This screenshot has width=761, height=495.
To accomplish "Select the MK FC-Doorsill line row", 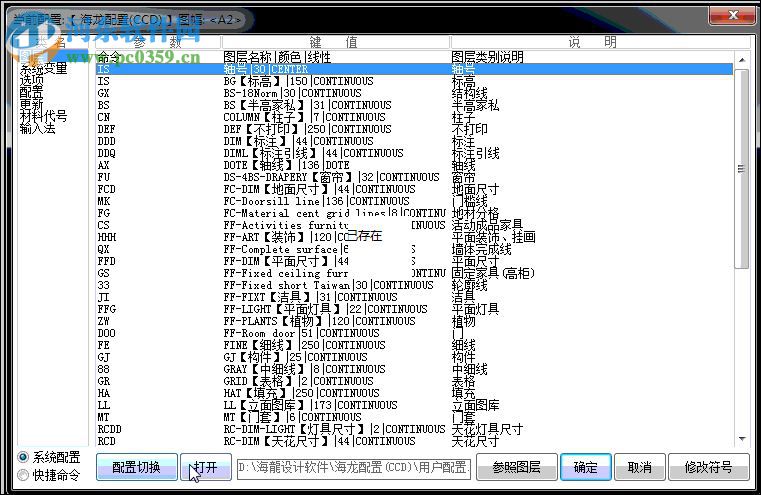I will coord(414,201).
